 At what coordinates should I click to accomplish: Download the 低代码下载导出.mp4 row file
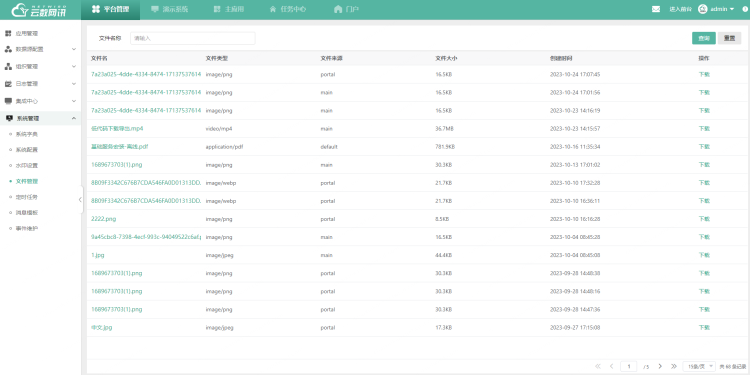pos(704,129)
